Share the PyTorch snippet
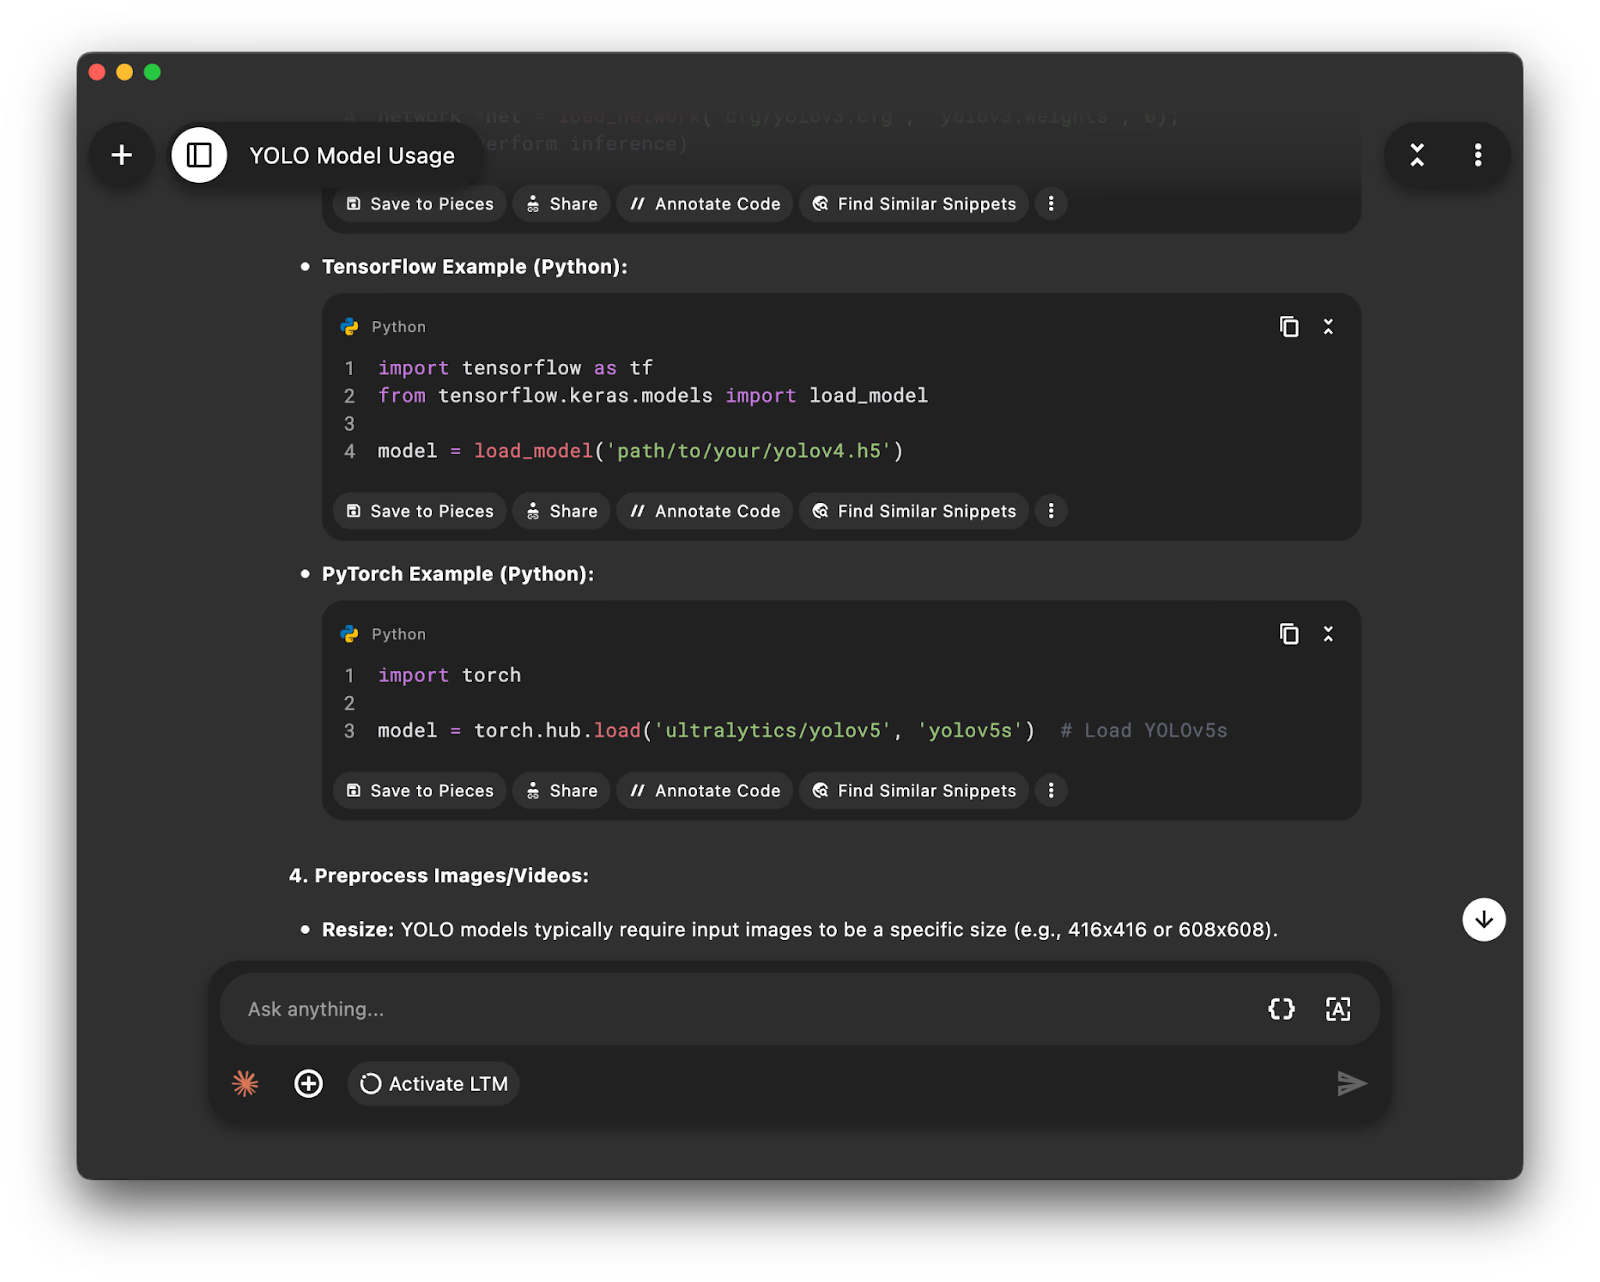Screen dimensions: 1600x1282 [562, 791]
